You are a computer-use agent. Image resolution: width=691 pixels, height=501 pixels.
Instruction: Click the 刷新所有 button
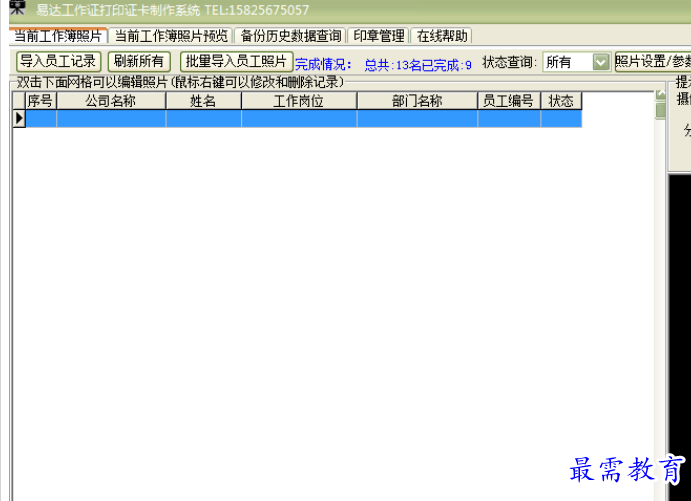pyautogui.click(x=139, y=61)
